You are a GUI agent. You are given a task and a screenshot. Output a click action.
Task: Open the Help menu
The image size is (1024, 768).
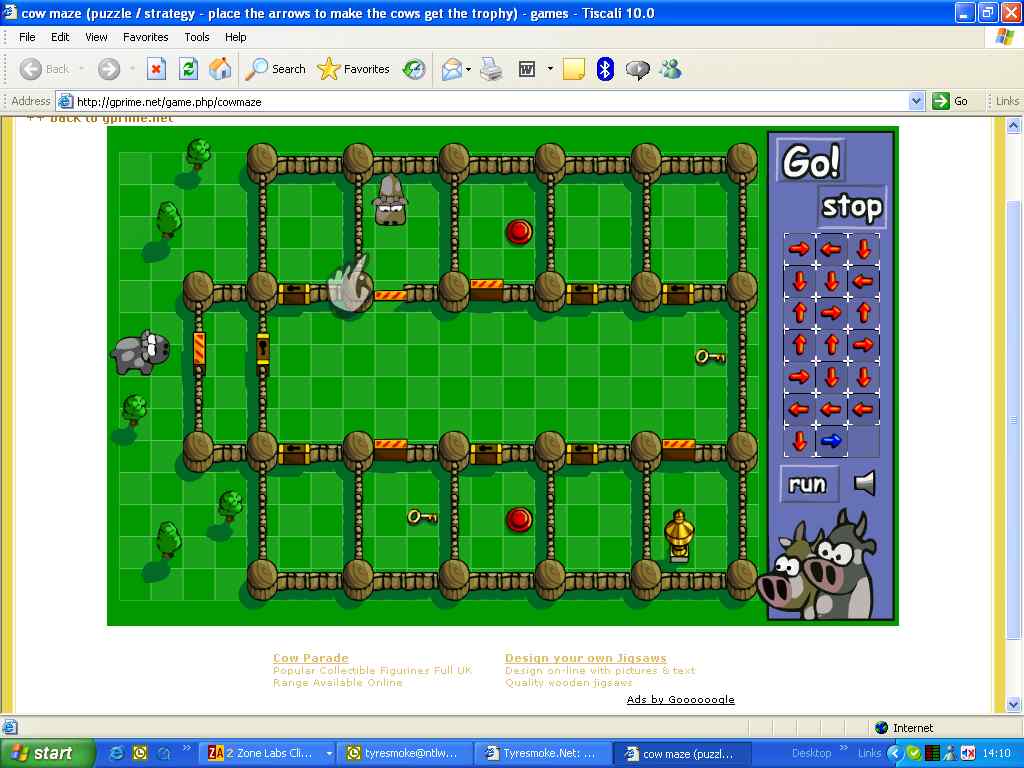pyautogui.click(x=236, y=37)
